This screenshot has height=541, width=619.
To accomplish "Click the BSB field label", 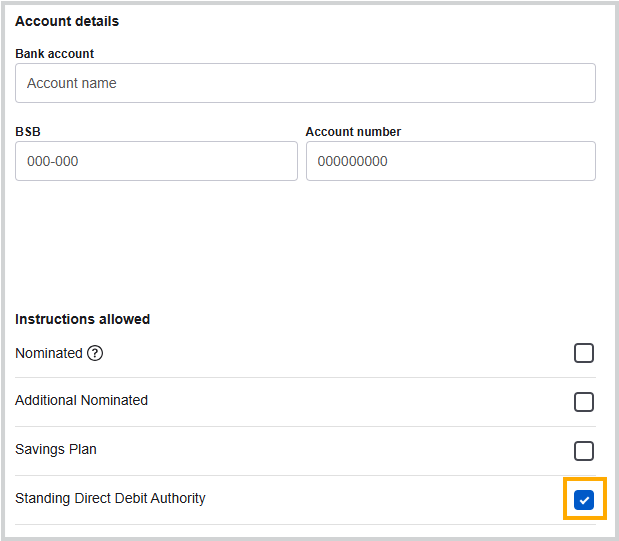I will click(x=28, y=131).
